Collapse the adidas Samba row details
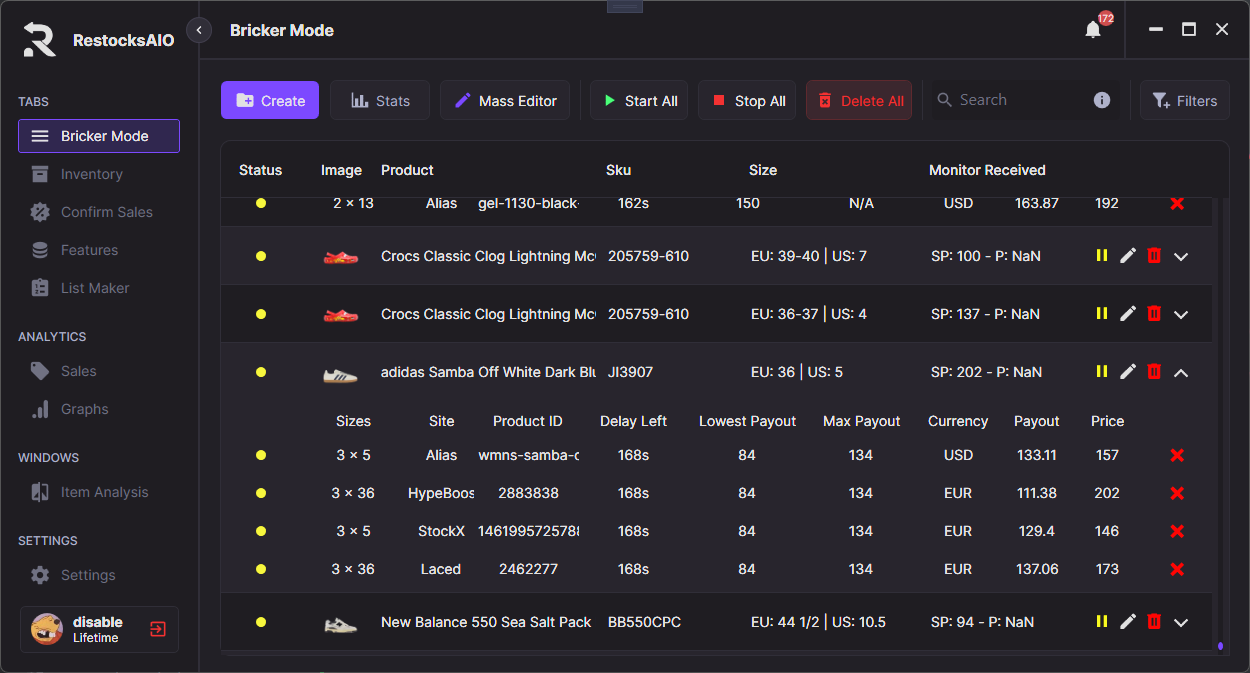Viewport: 1250px width, 673px height. (x=1181, y=372)
